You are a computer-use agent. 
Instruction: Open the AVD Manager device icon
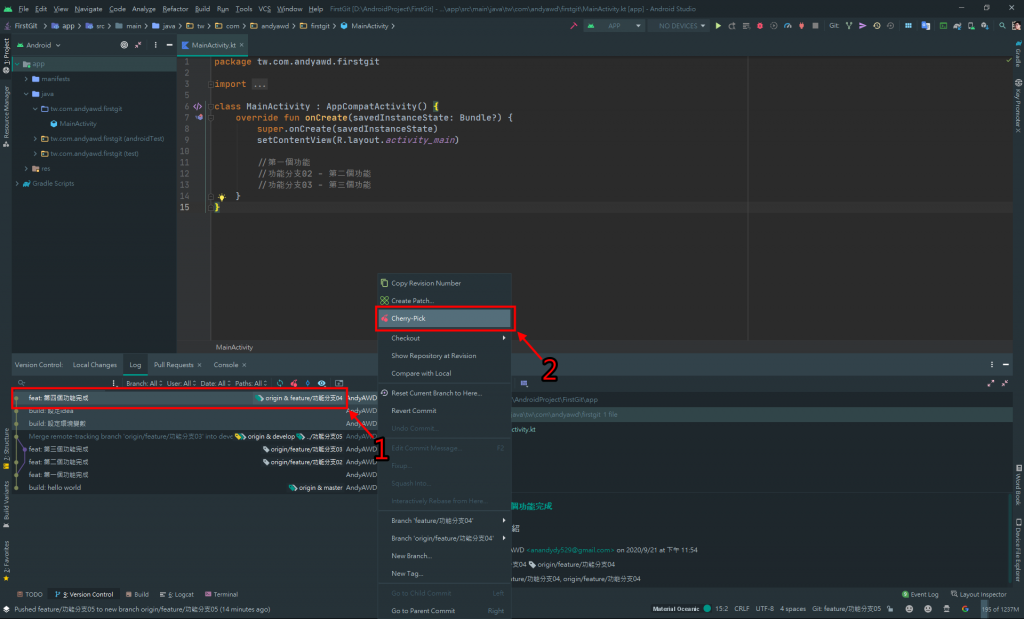pos(971,26)
